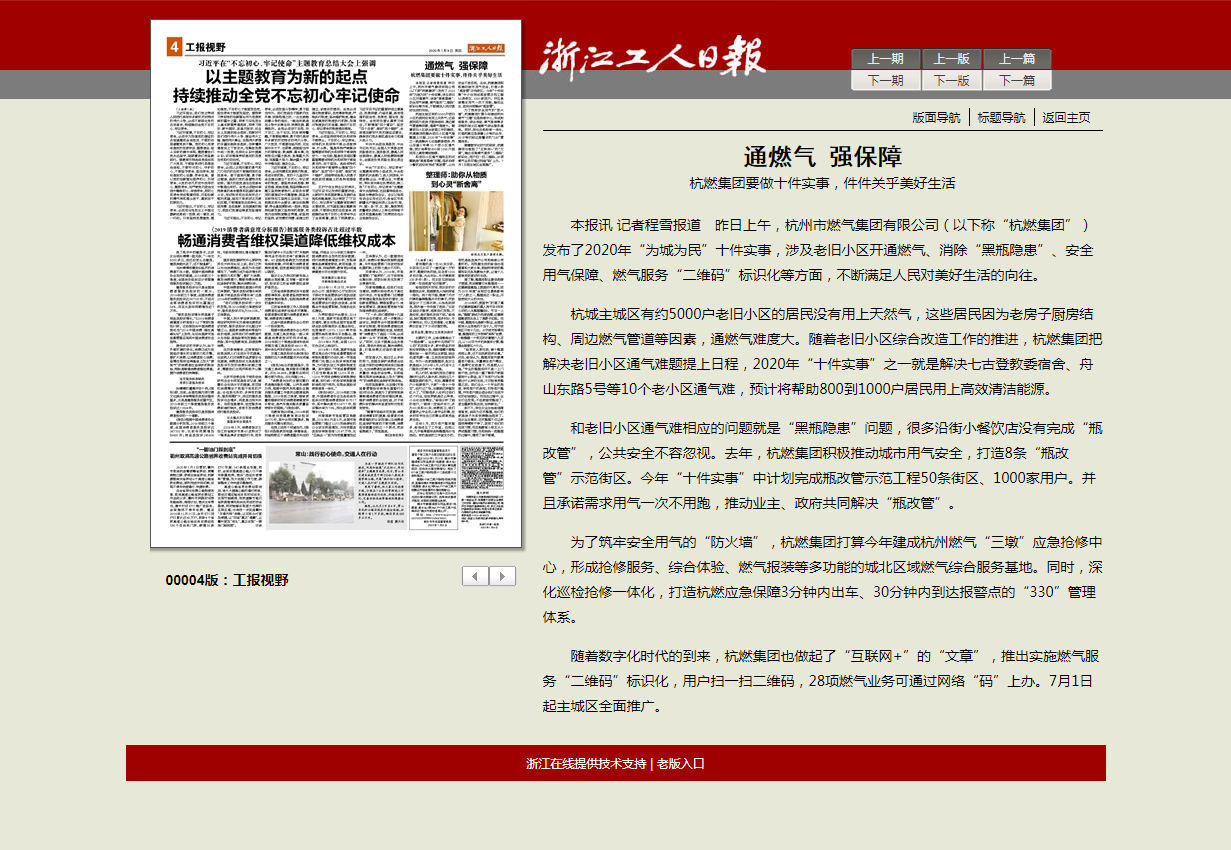Click the QR code on newspaper page
Screen dimensions: 1231x850
[483, 469]
